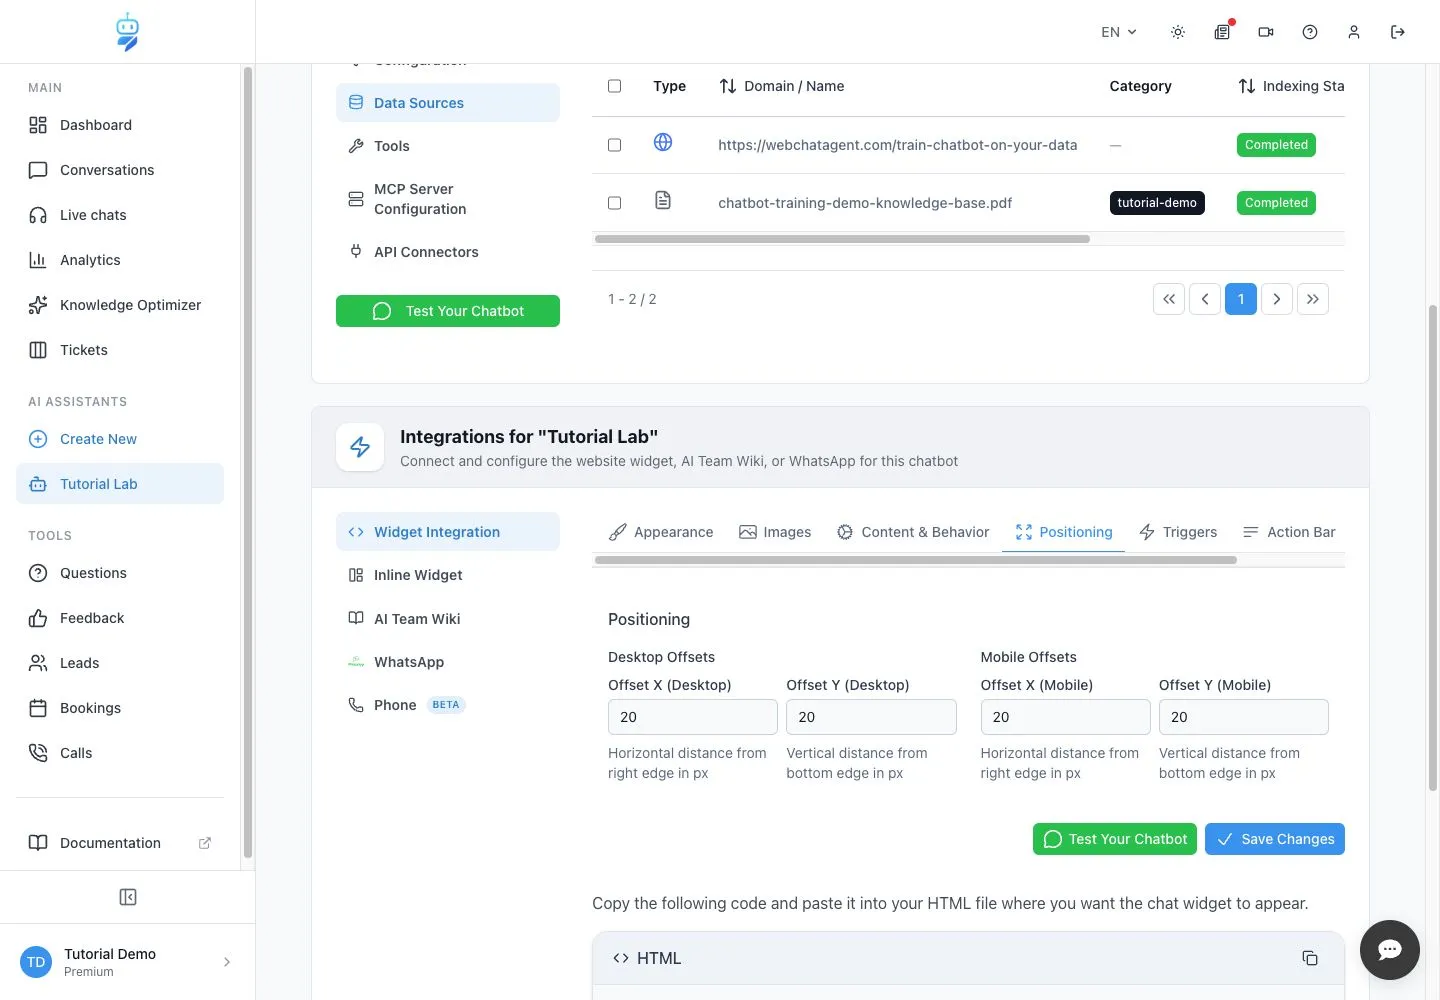Copy the HTML code snippet
The width and height of the screenshot is (1440, 1000).
[x=1310, y=958]
